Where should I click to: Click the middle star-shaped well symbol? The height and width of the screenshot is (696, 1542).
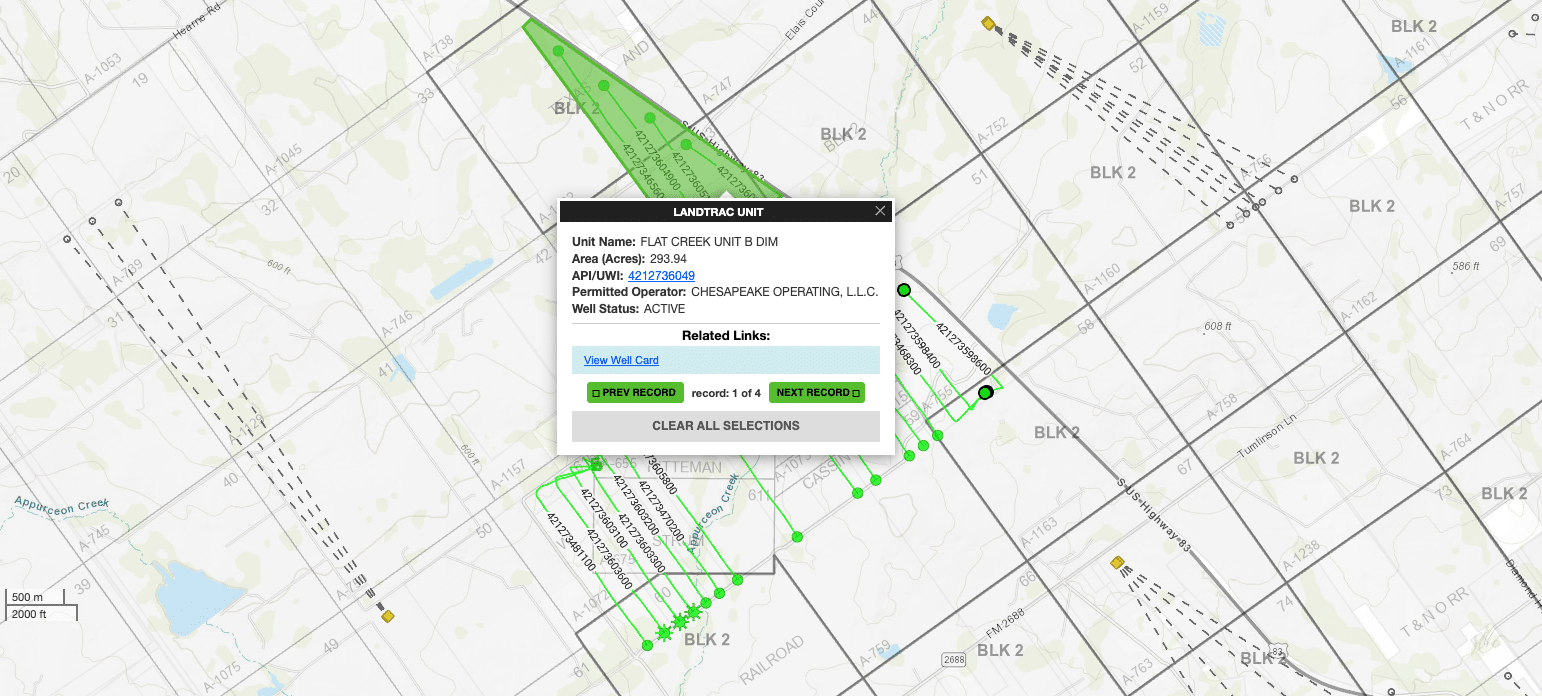coord(680,622)
